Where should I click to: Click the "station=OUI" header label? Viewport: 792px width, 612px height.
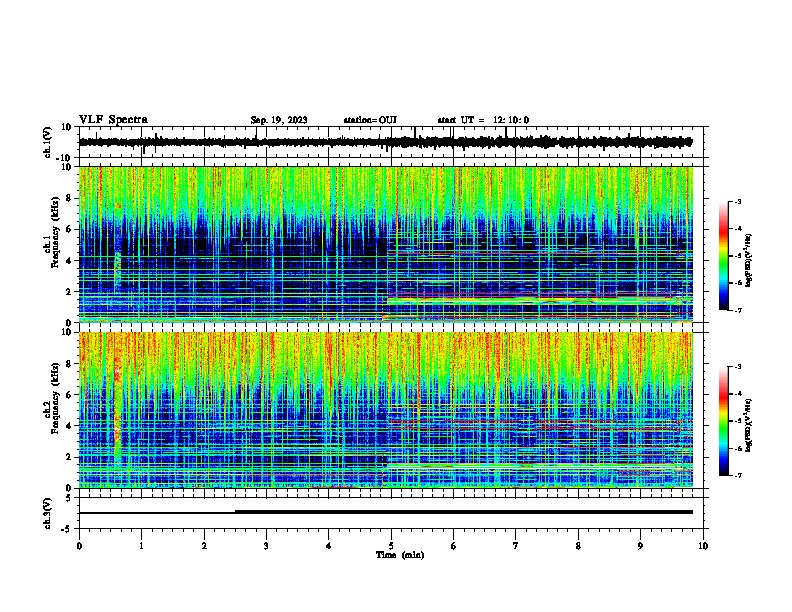point(370,120)
